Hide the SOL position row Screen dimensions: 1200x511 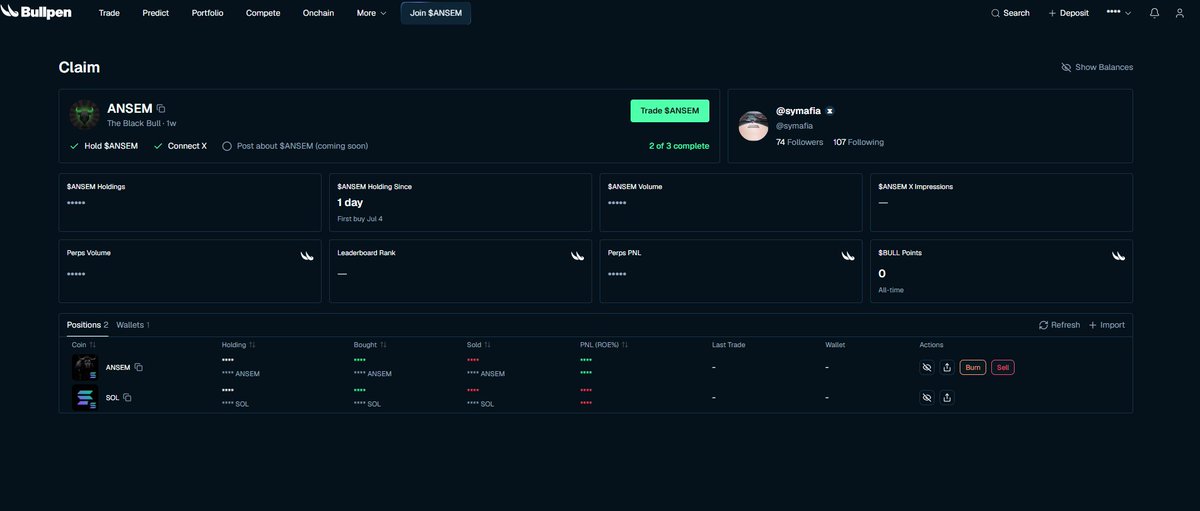(x=927, y=397)
